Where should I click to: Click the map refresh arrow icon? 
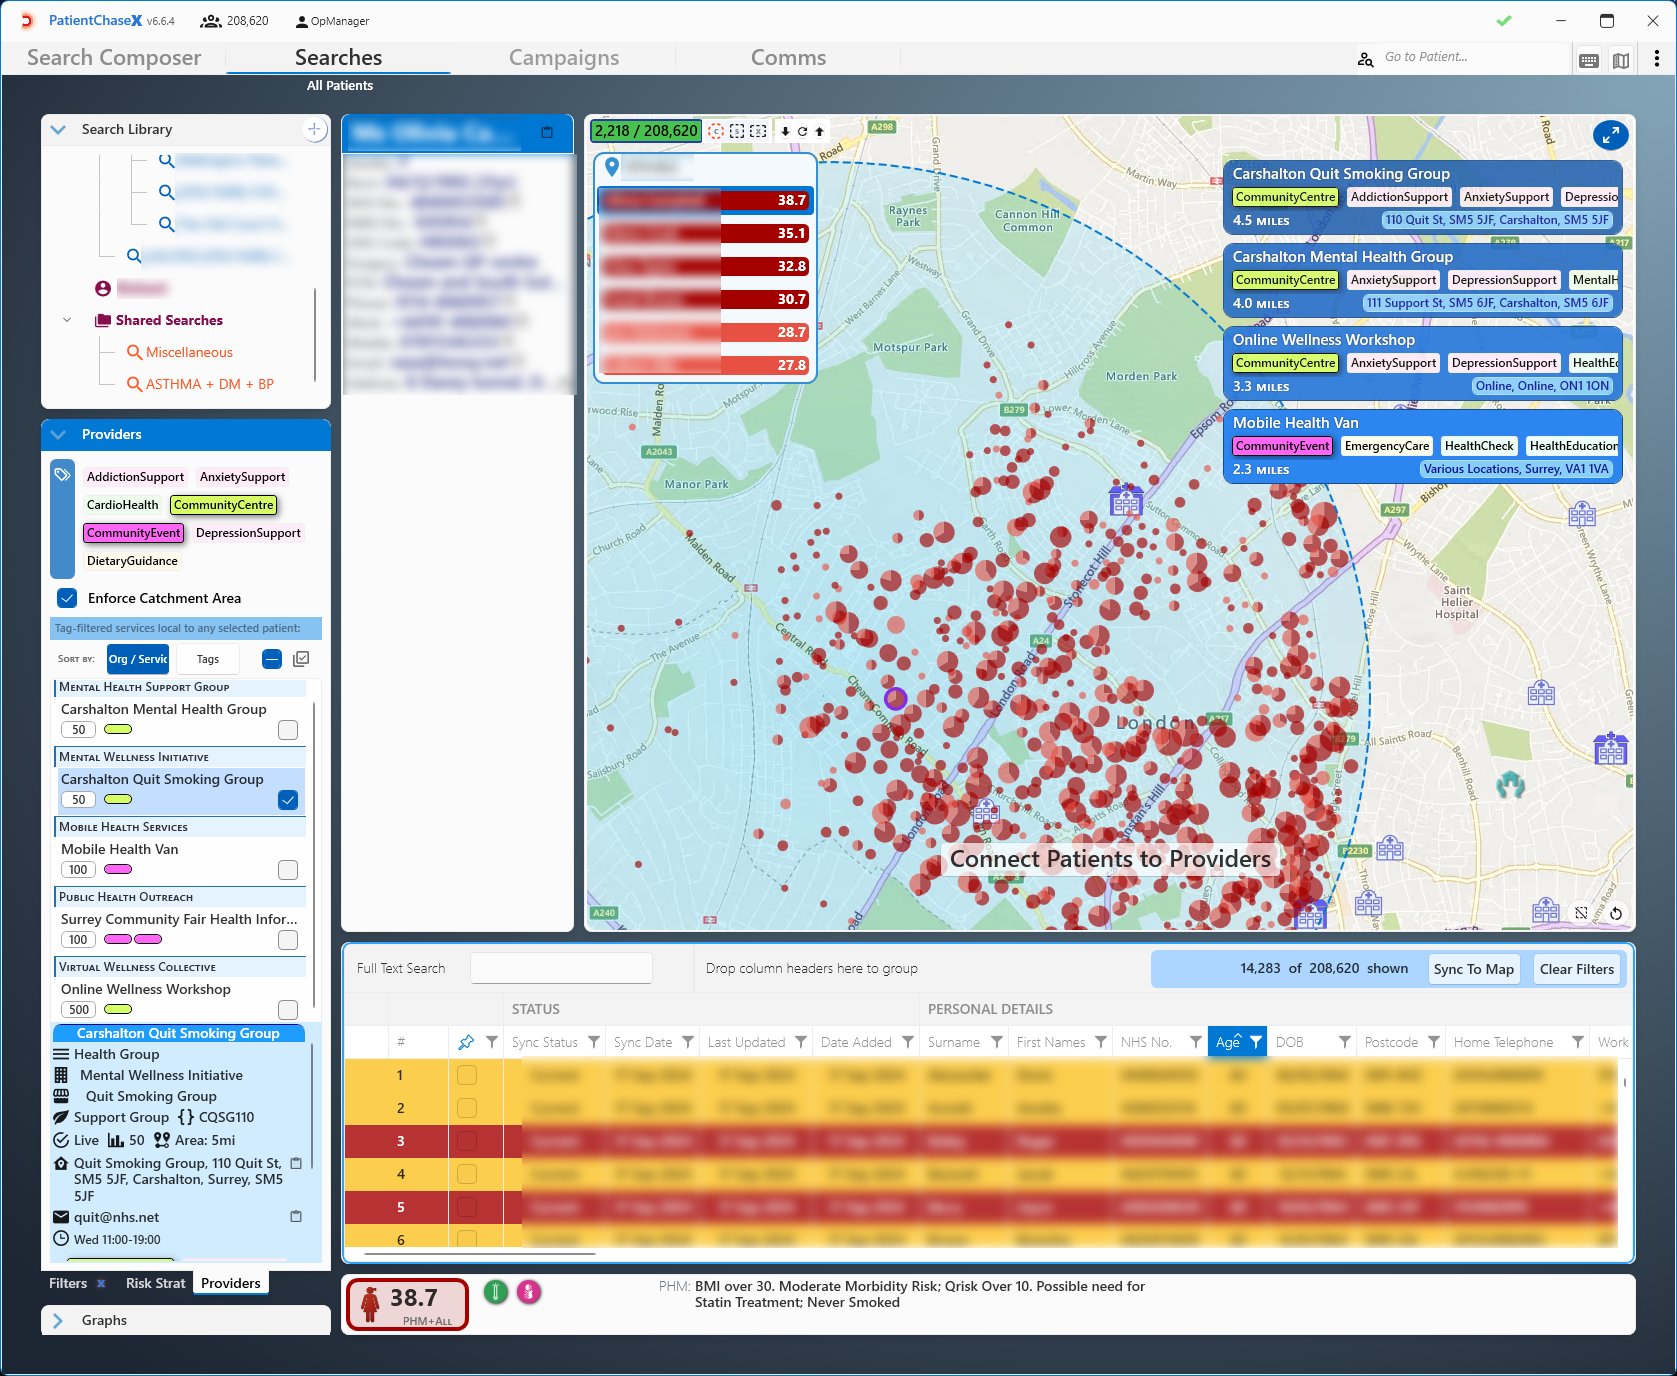(x=802, y=131)
